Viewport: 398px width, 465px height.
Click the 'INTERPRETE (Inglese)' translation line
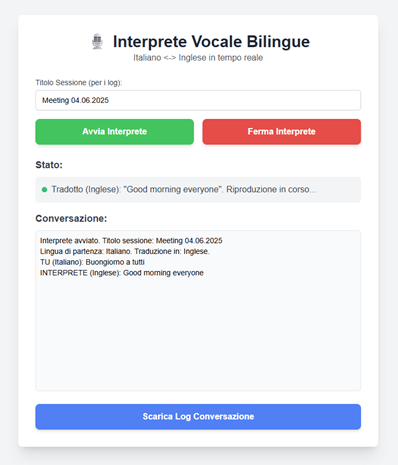122,273
